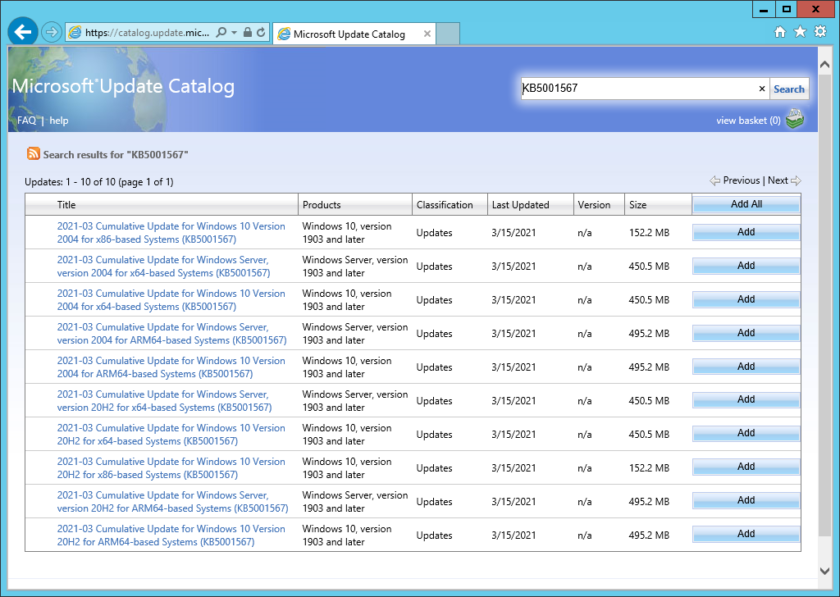View the security lock icon in address bar
Viewport: 840px width, 597px height.
[x=248, y=33]
